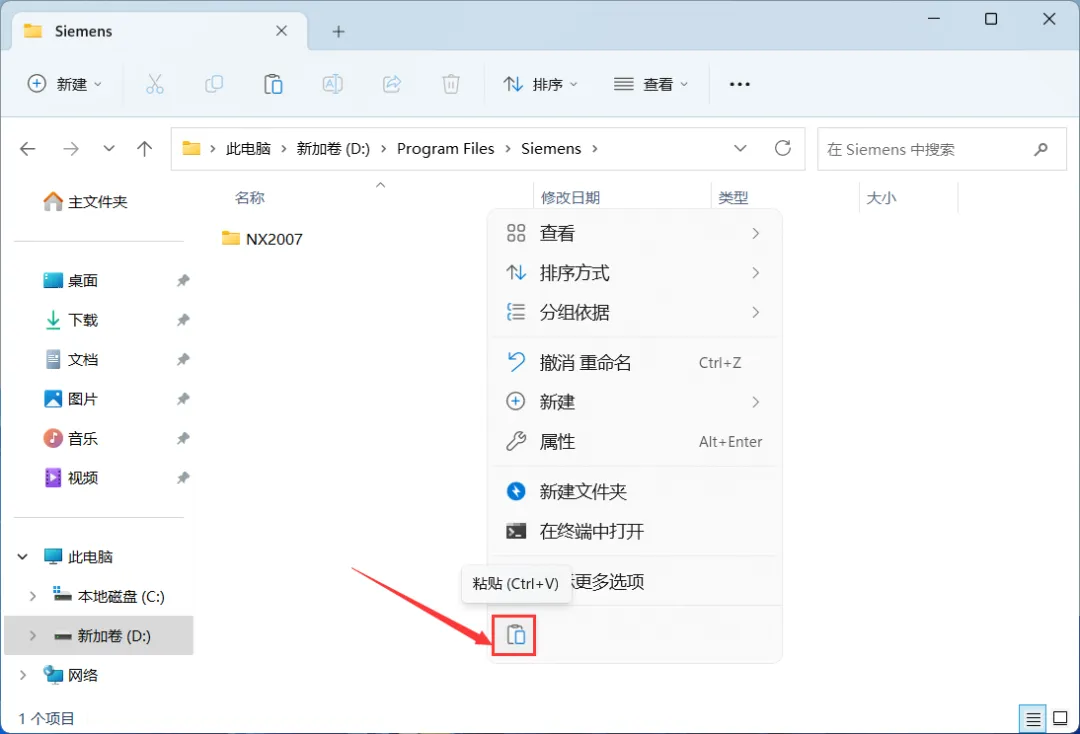Image resolution: width=1080 pixels, height=734 pixels.
Task: Select 属性 in context menu
Action: [x=634, y=441]
